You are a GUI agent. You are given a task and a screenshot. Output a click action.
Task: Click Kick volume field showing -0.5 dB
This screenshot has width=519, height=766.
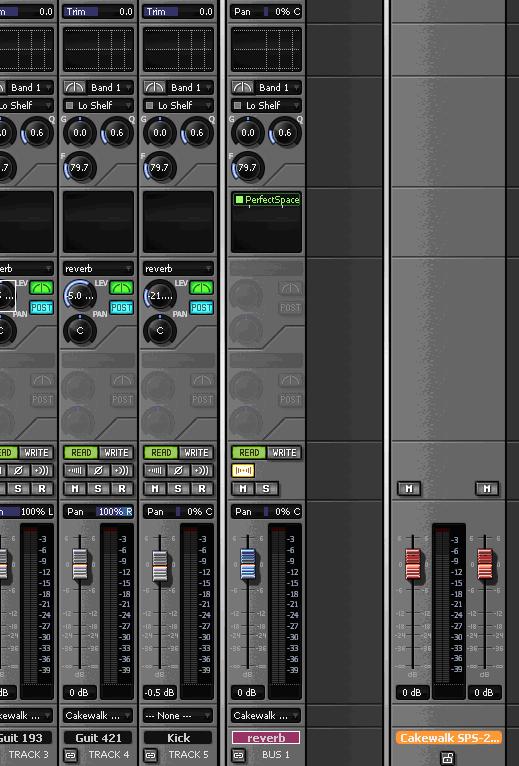point(159,692)
